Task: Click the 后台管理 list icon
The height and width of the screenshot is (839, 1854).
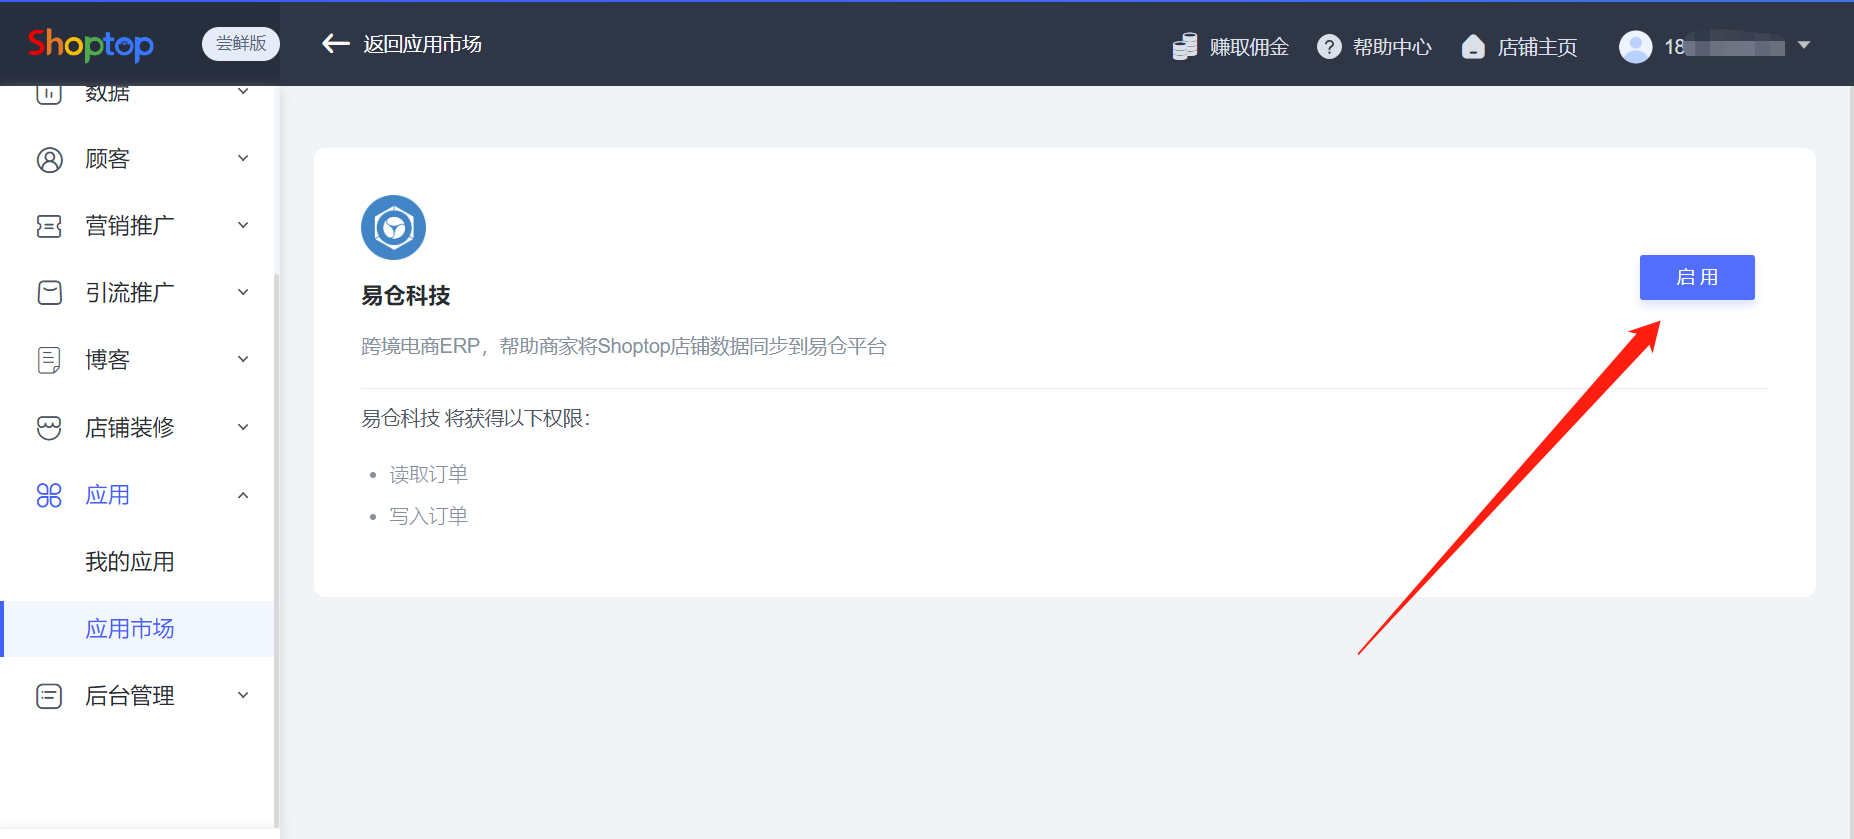Action: [49, 696]
